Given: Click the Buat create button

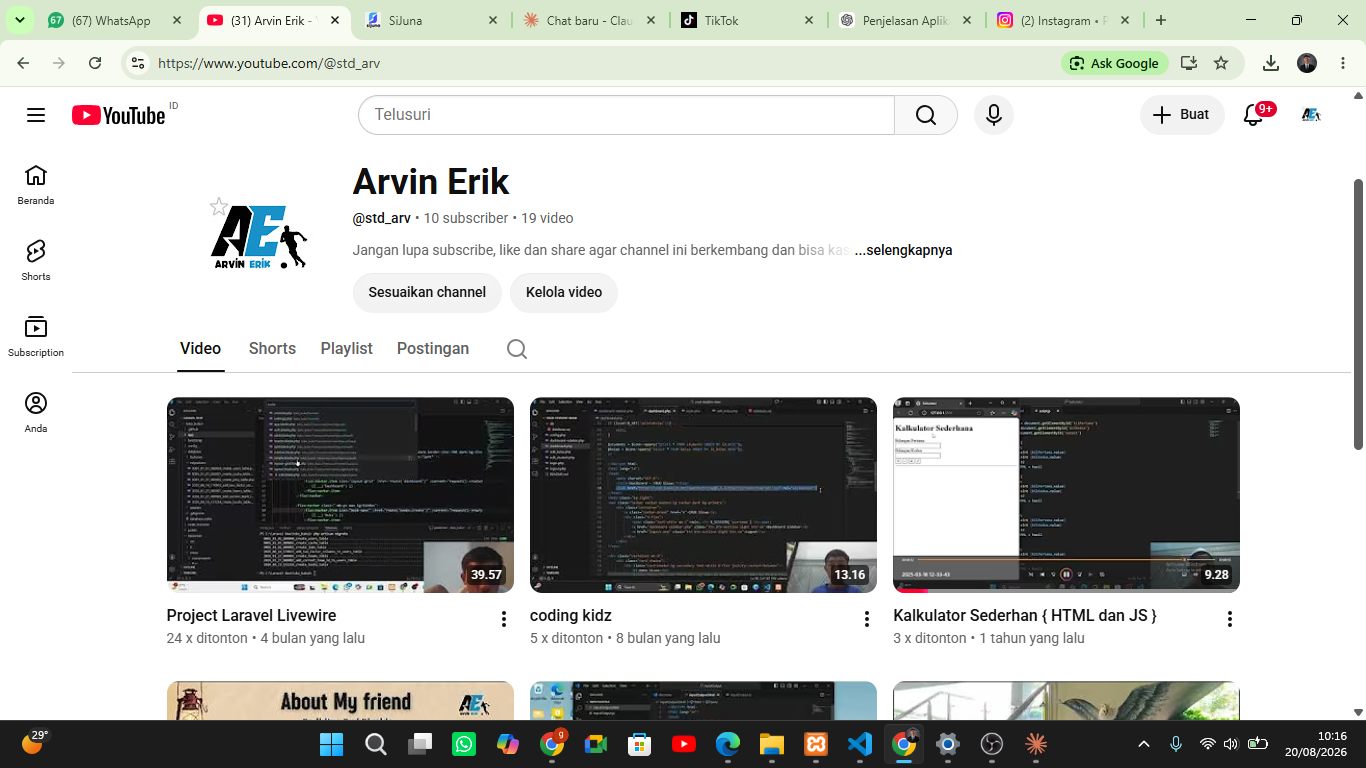Looking at the screenshot, I should (x=1182, y=115).
